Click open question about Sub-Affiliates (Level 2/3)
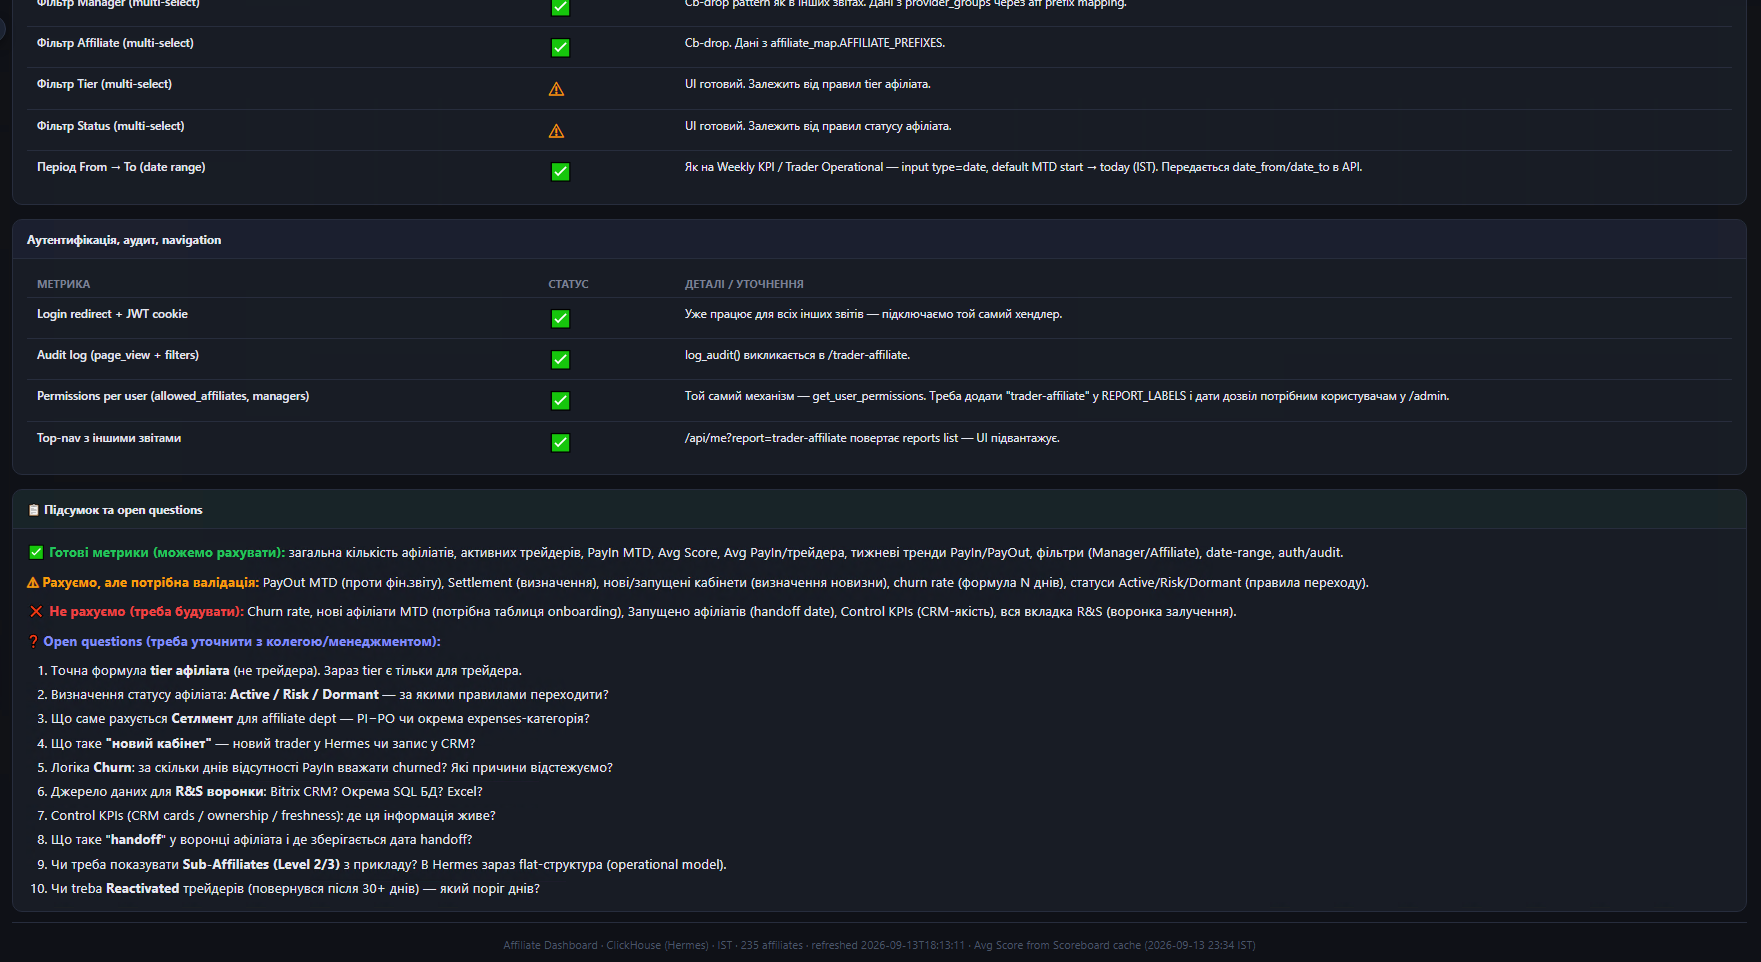1761x962 pixels. tap(388, 864)
